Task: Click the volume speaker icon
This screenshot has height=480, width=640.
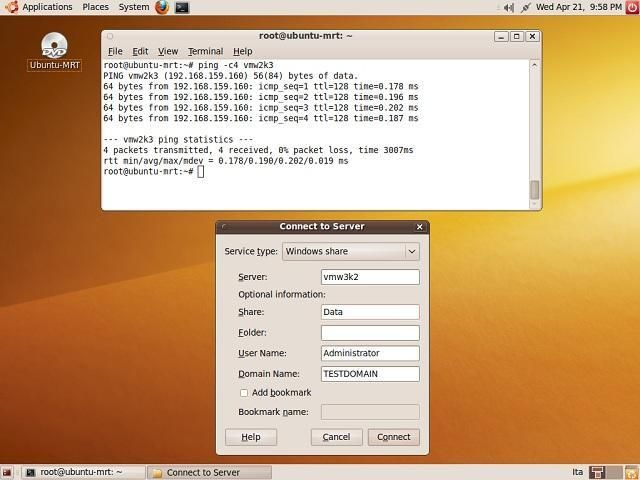Action: pyautogui.click(x=509, y=7)
